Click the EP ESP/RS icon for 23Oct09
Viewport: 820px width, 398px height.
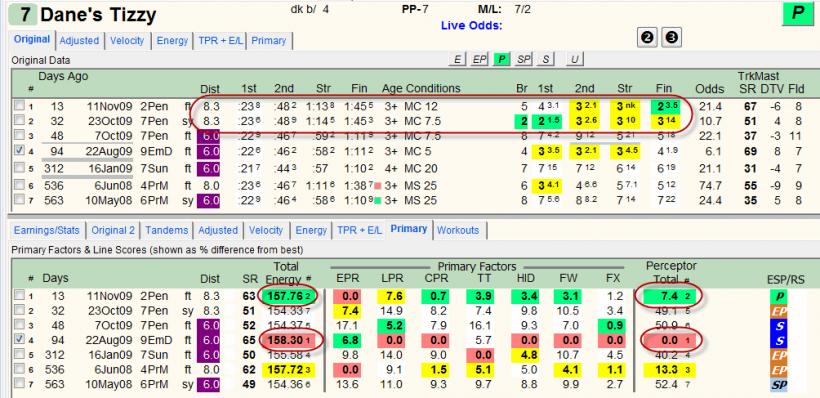[x=779, y=311]
